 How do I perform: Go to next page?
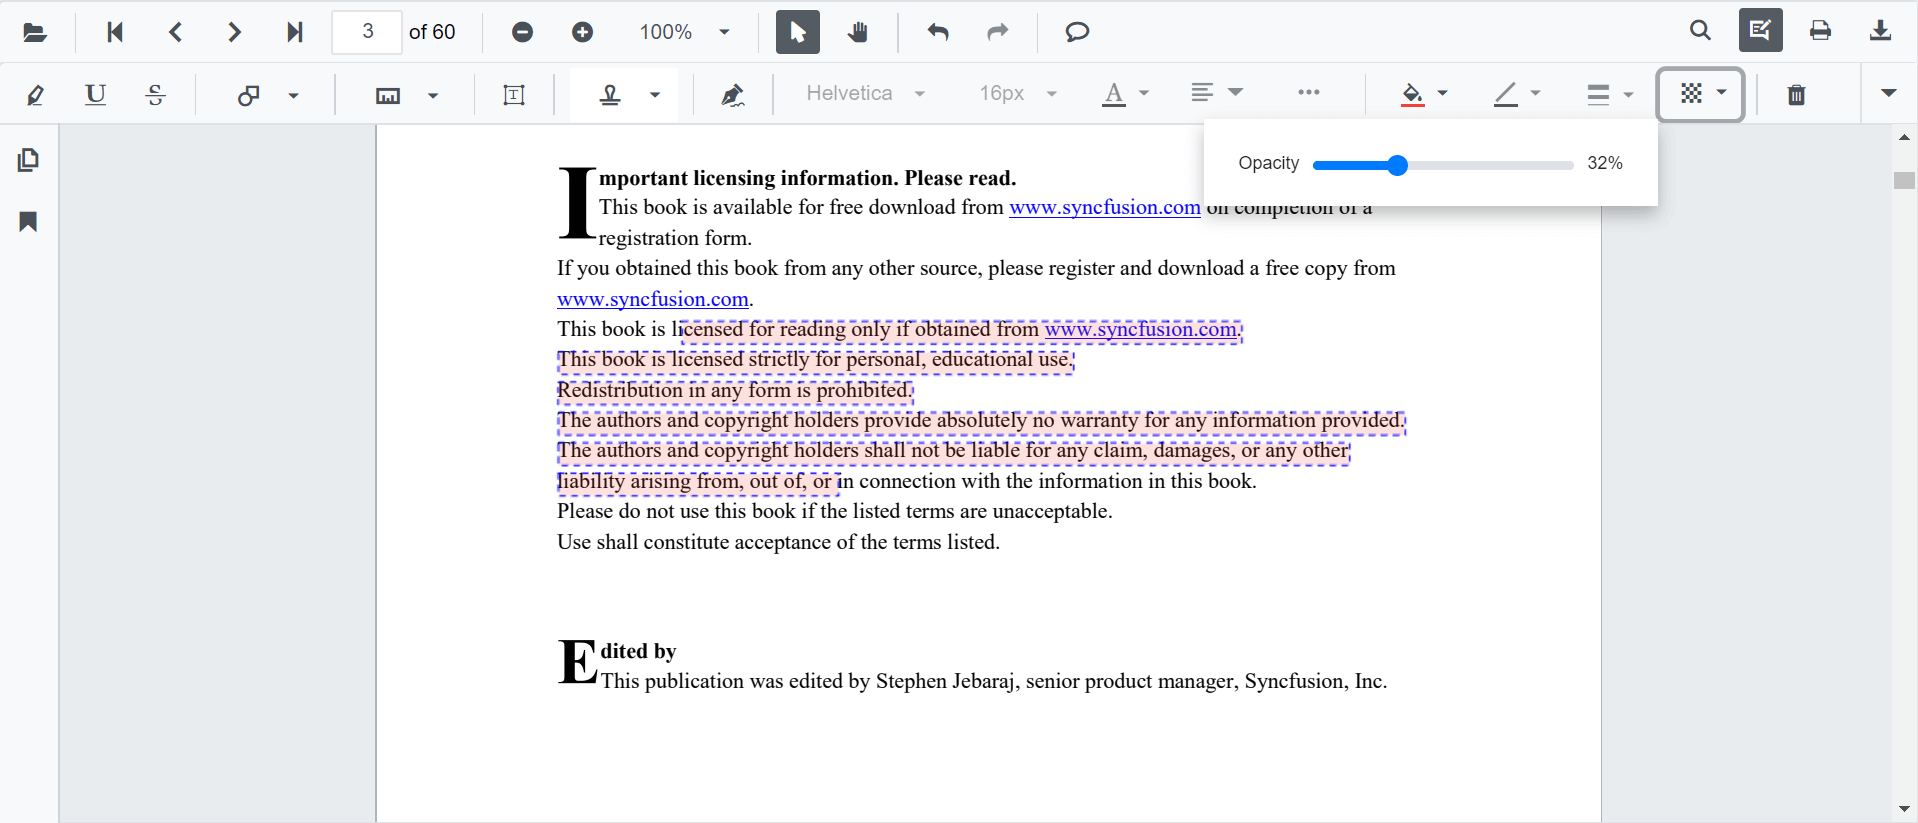234,32
